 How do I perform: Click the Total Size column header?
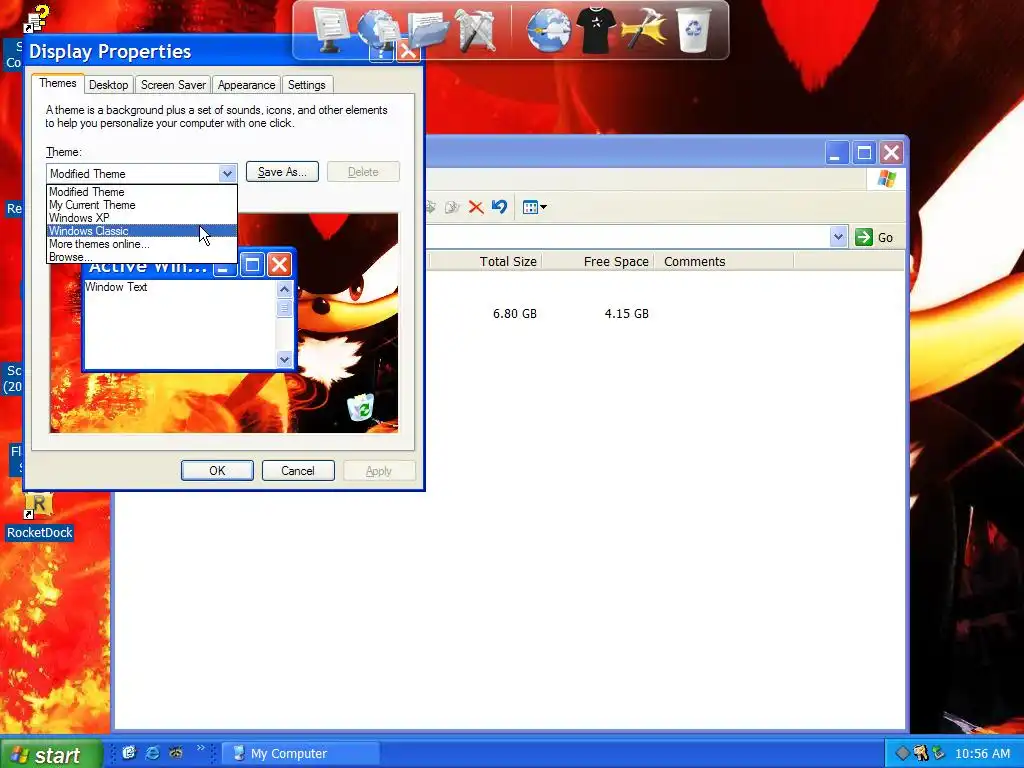point(485,261)
